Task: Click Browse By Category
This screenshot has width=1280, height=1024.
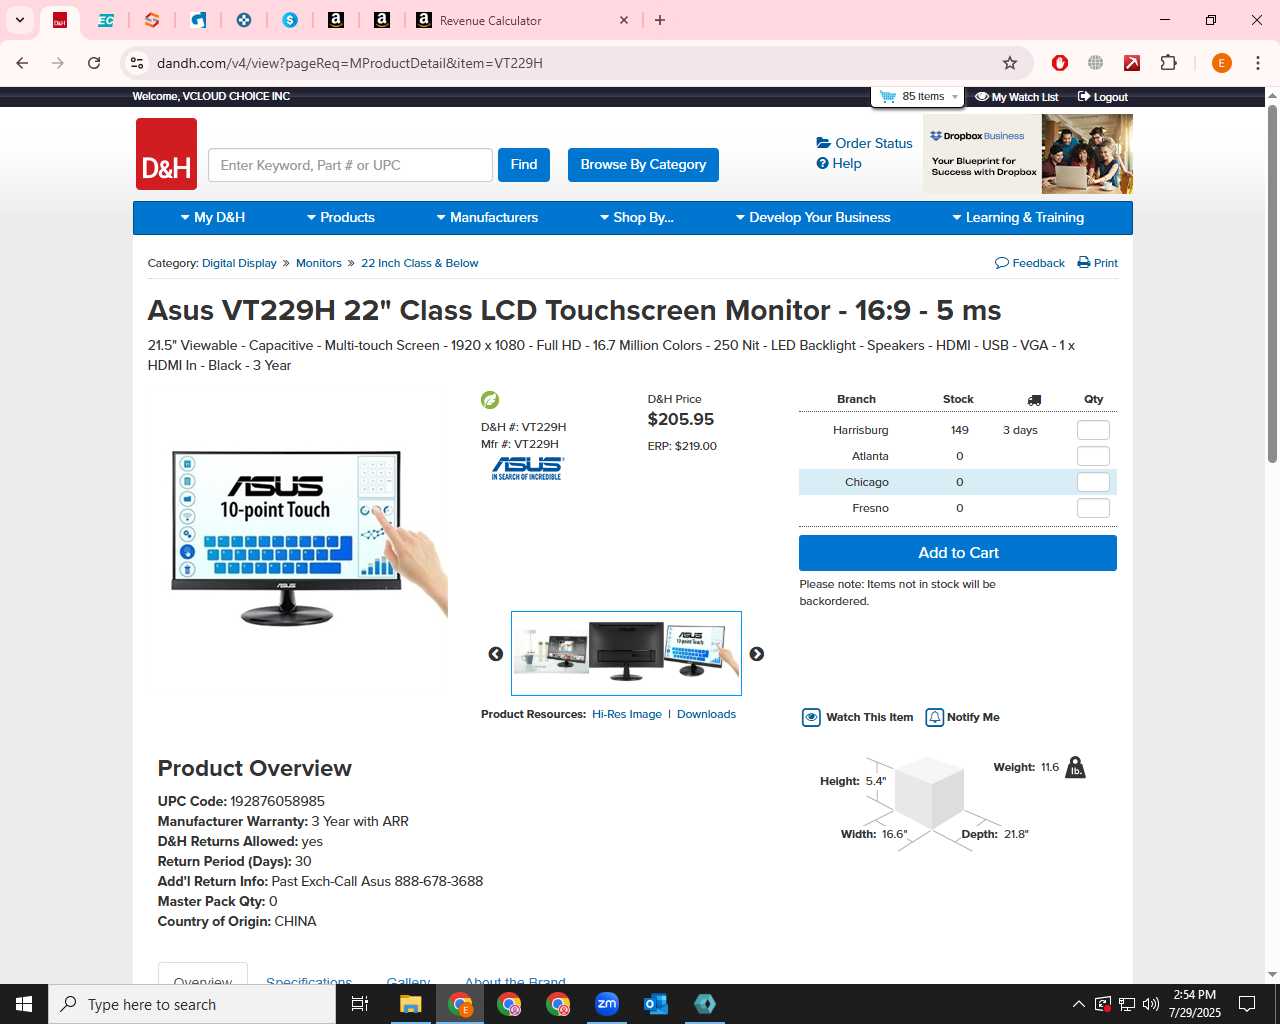Action: [643, 165]
